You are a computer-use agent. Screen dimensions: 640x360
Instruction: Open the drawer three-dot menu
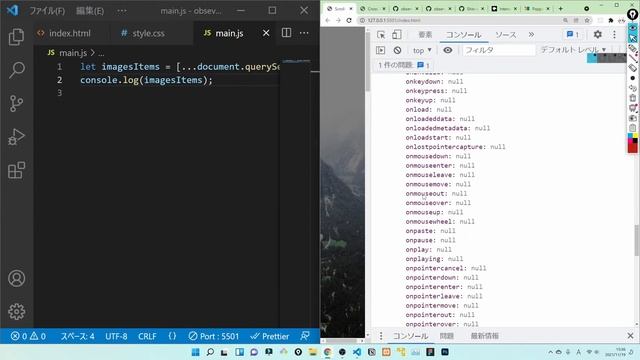click(x=380, y=336)
